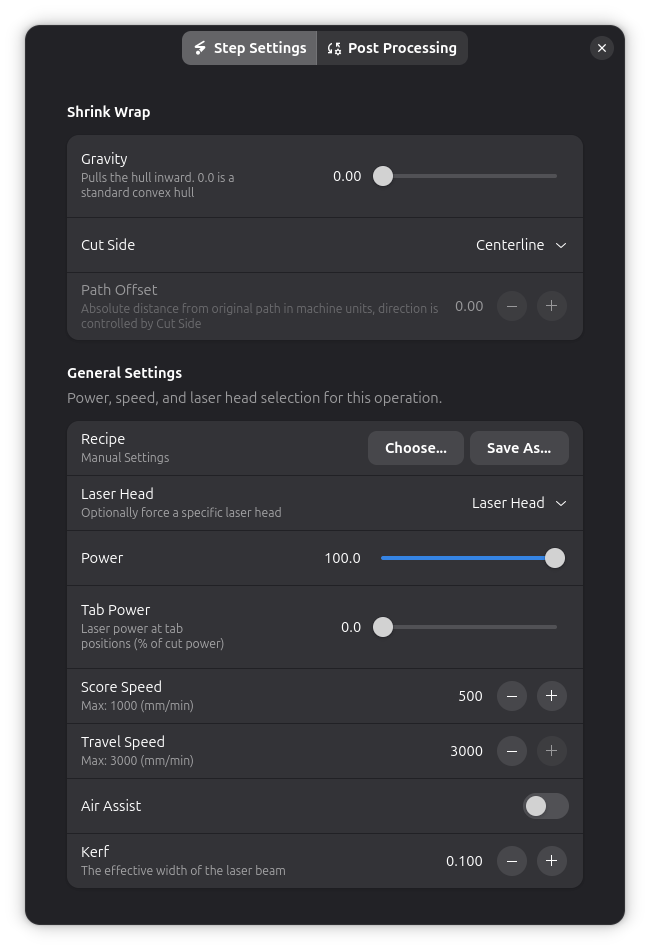This screenshot has height=950, width=650.
Task: Click the Gravity slider handle
Action: click(x=383, y=176)
